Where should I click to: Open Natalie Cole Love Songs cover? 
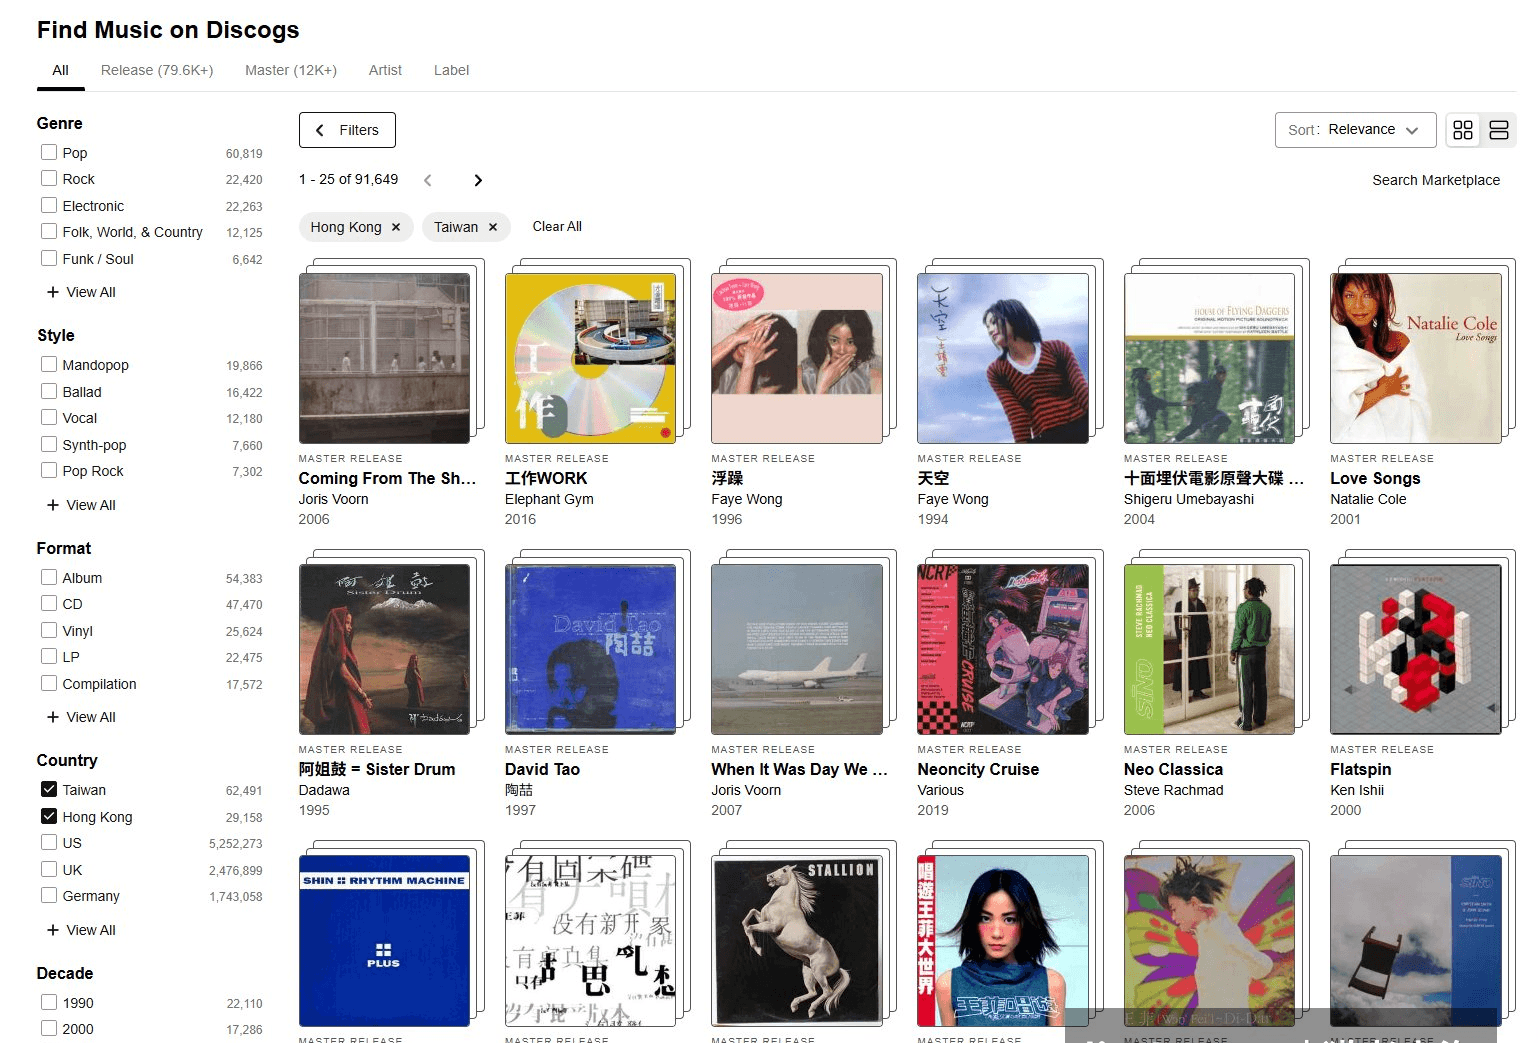pos(1416,358)
